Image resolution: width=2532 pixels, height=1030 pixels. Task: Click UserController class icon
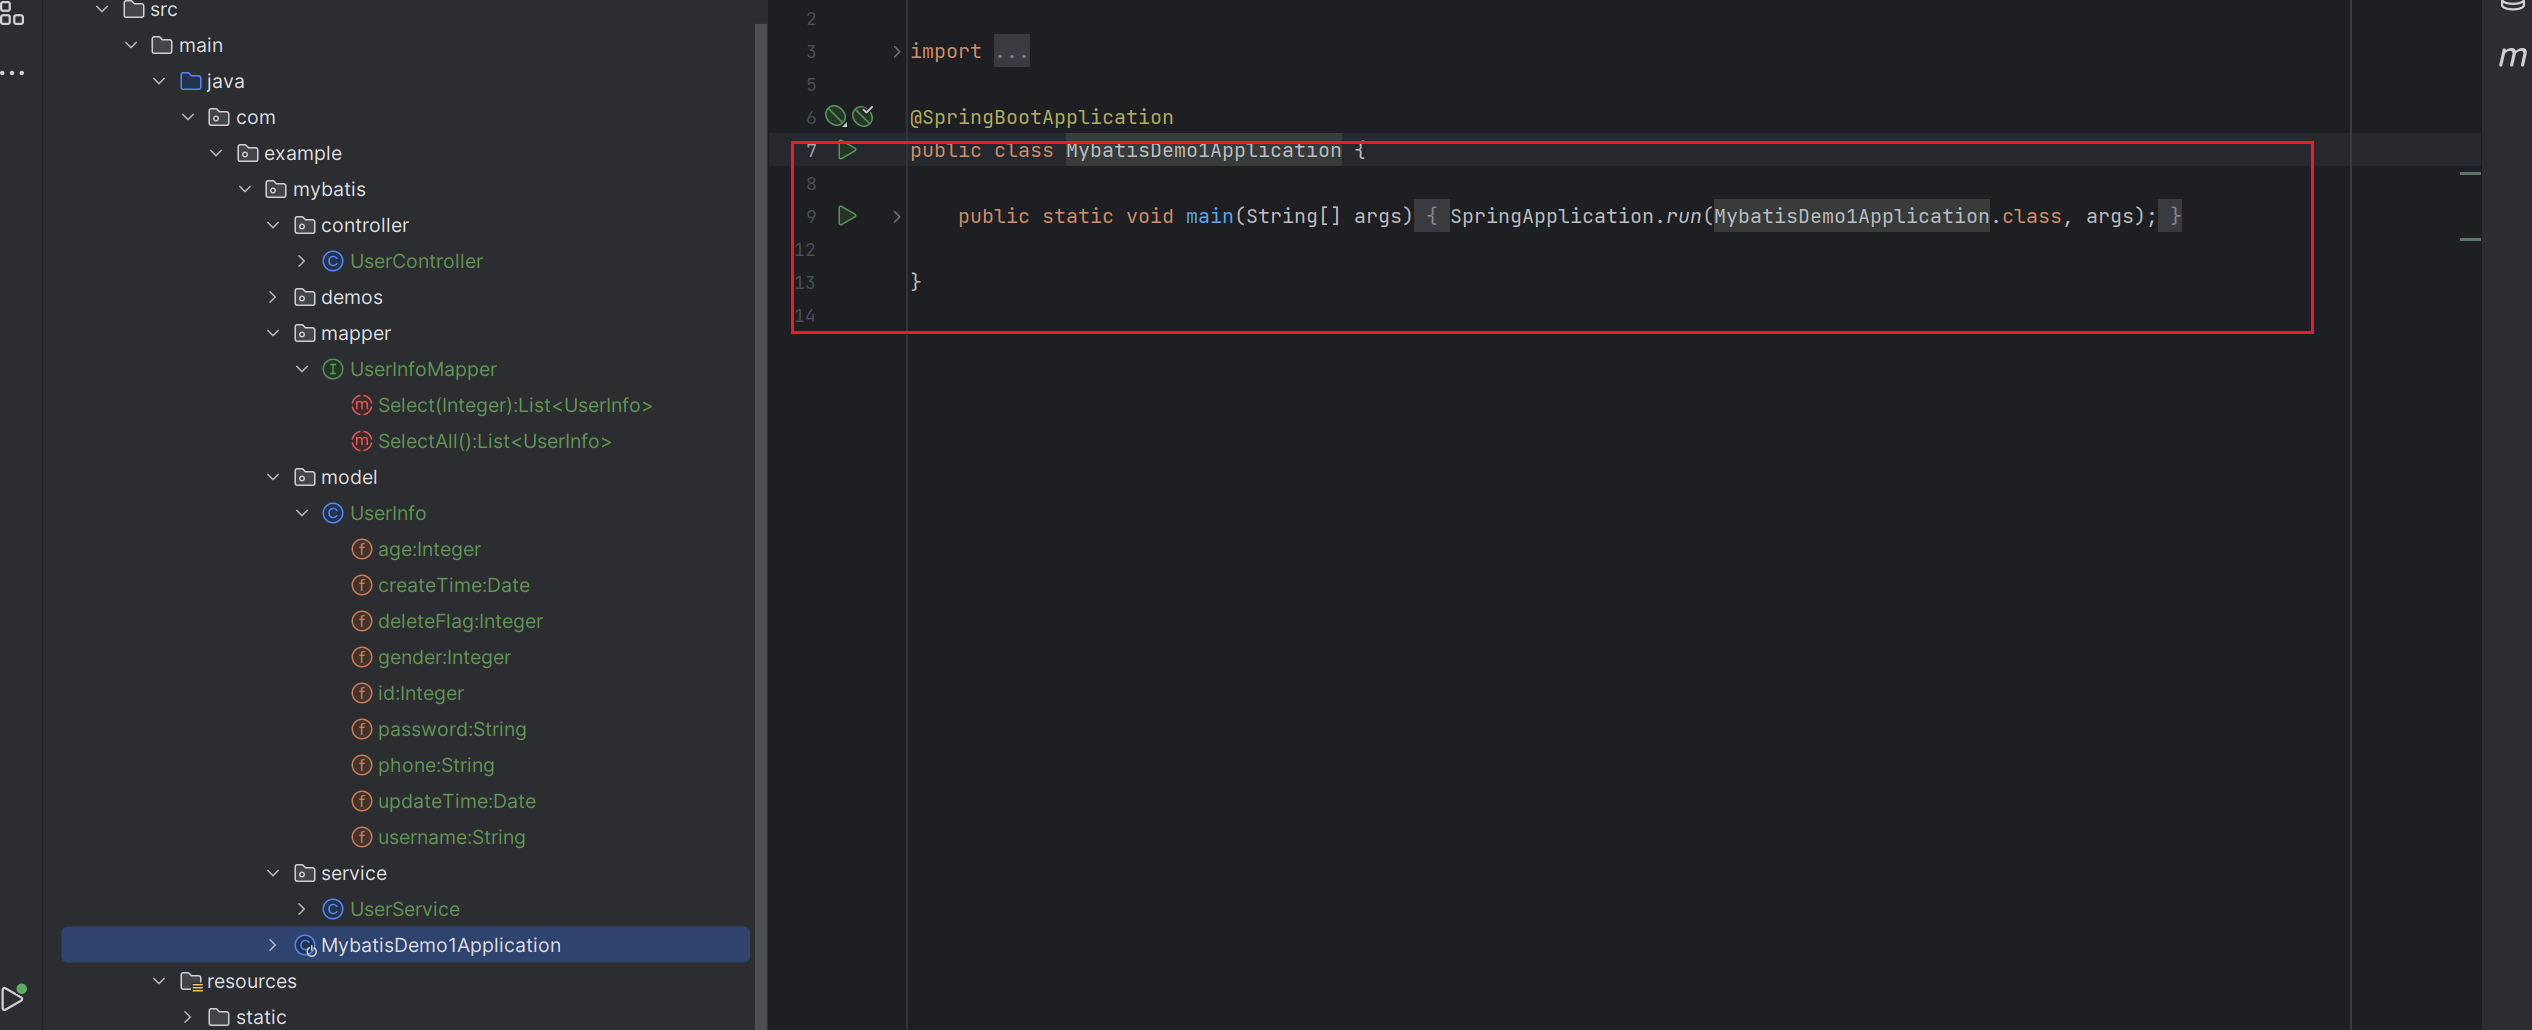click(x=333, y=261)
